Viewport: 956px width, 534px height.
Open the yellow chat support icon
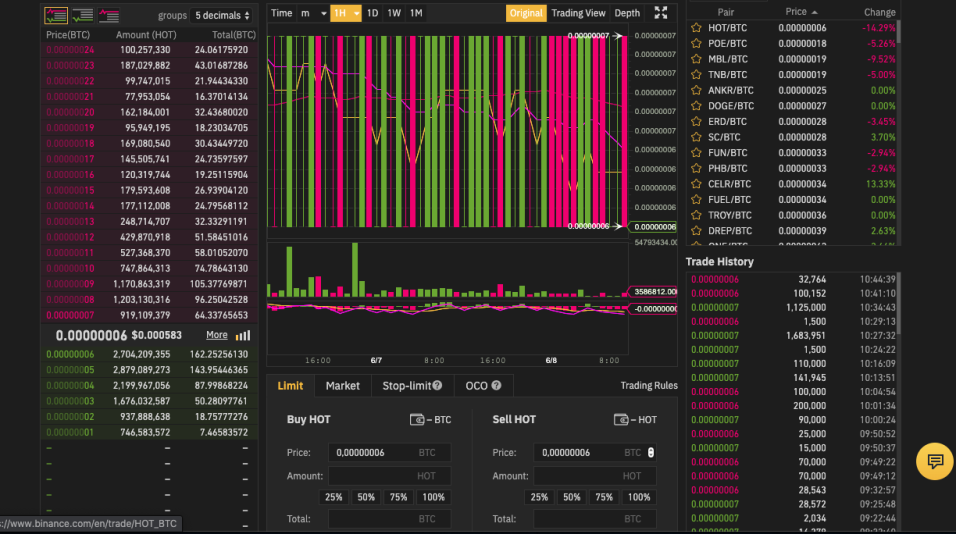point(935,461)
